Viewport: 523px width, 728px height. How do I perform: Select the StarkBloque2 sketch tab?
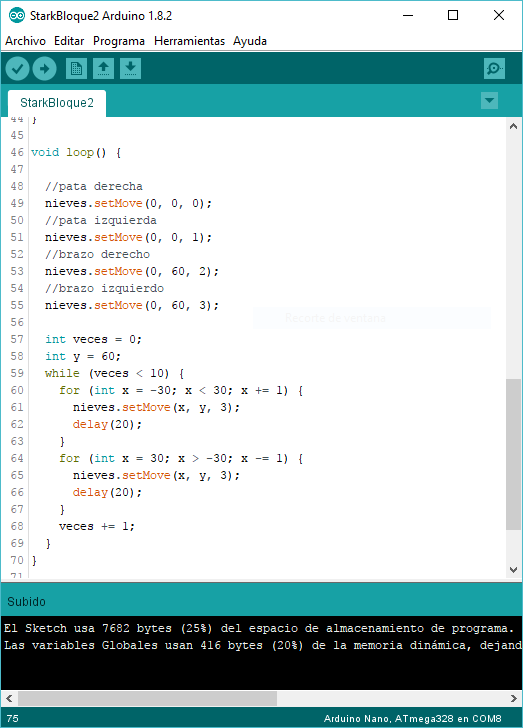[x=57, y=103]
